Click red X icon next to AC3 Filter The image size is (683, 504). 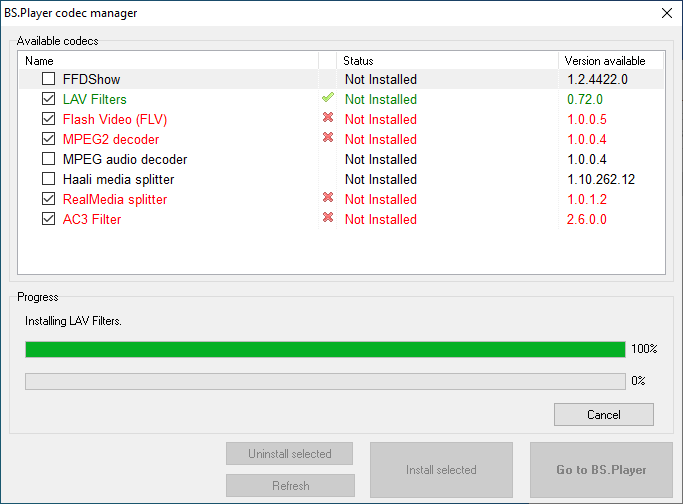pyautogui.click(x=328, y=217)
